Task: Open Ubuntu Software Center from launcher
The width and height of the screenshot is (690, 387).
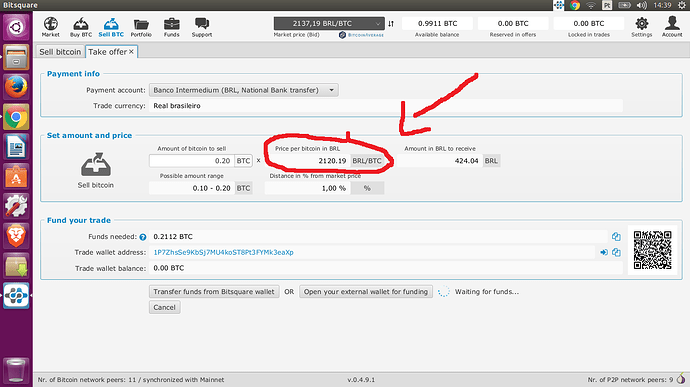Action: pyautogui.click(x=16, y=177)
